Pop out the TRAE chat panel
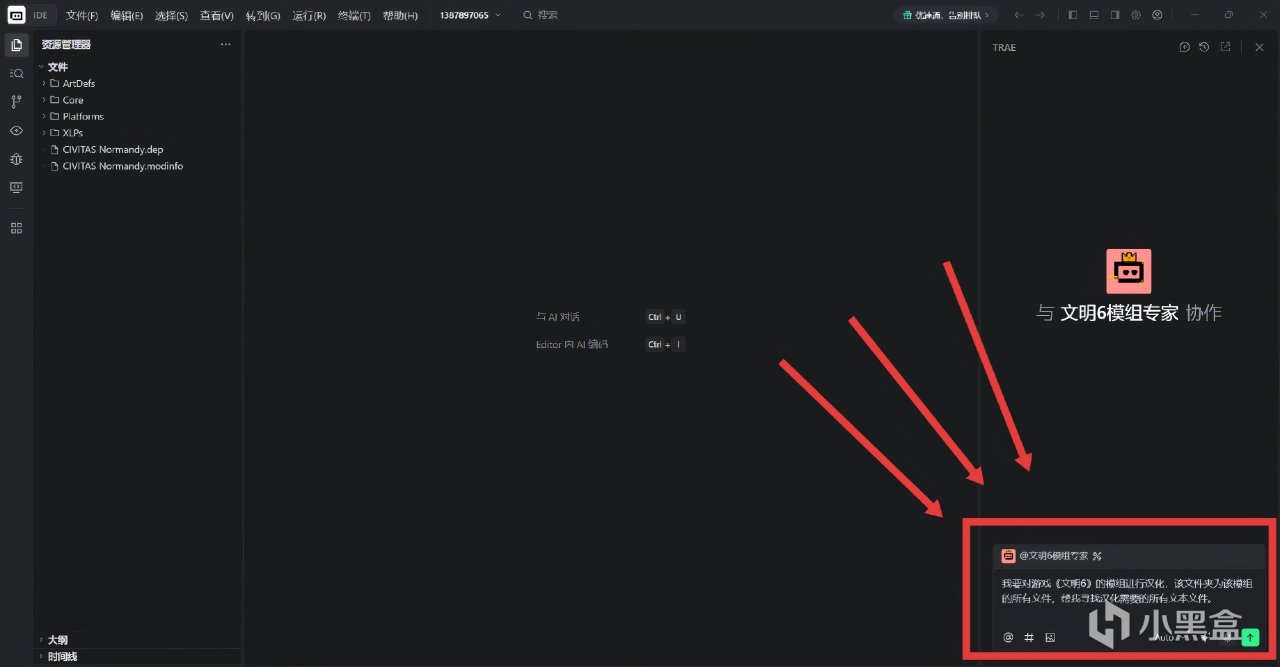The image size is (1280, 667). [x=1225, y=47]
